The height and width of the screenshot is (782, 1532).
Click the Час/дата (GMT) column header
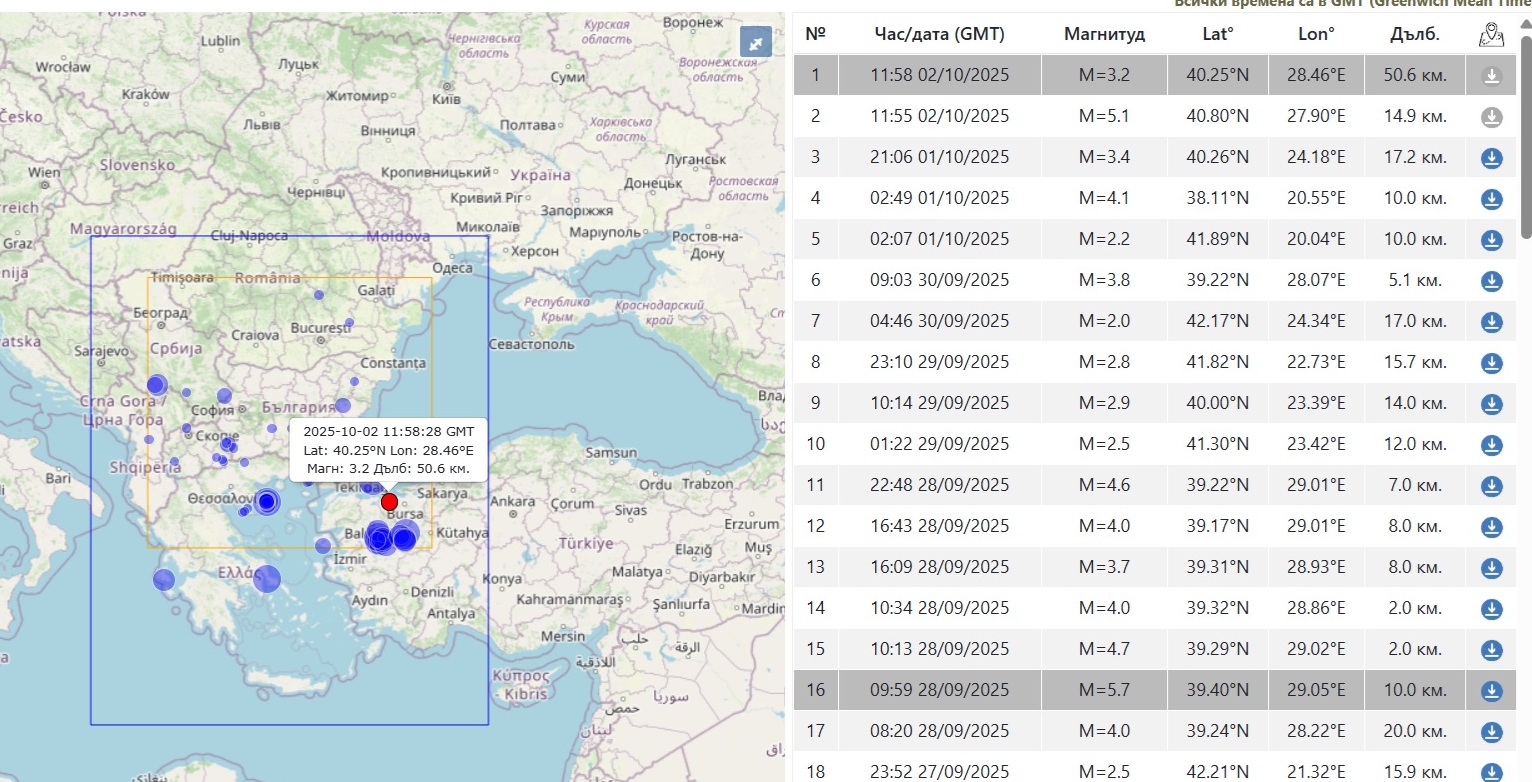(939, 35)
